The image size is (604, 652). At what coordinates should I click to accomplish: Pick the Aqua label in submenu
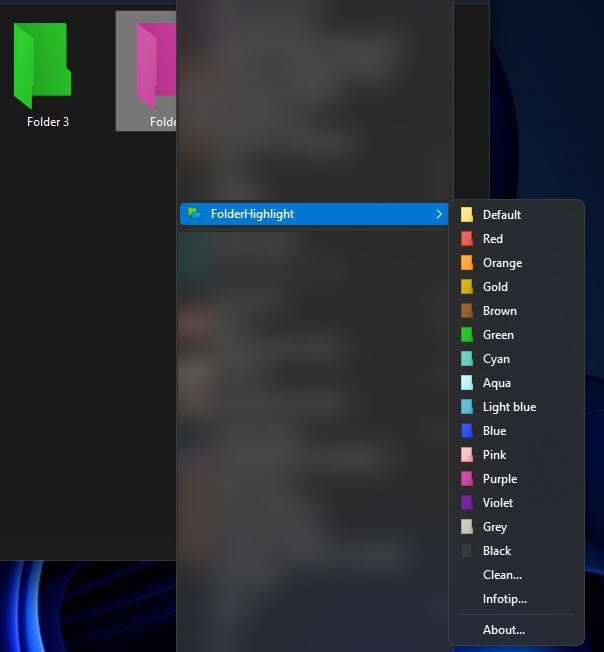click(x=497, y=383)
